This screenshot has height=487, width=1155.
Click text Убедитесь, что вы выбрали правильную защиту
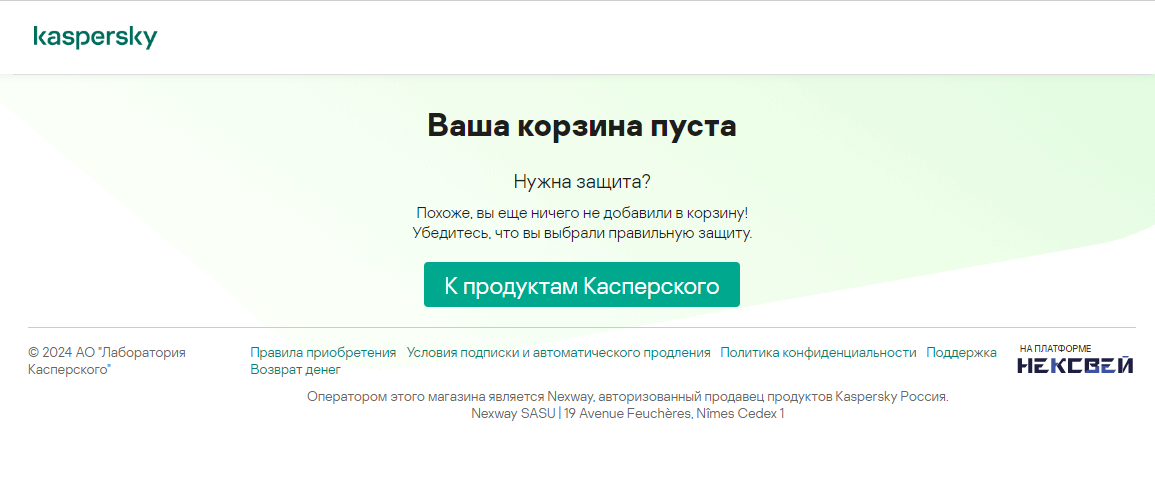click(x=582, y=234)
